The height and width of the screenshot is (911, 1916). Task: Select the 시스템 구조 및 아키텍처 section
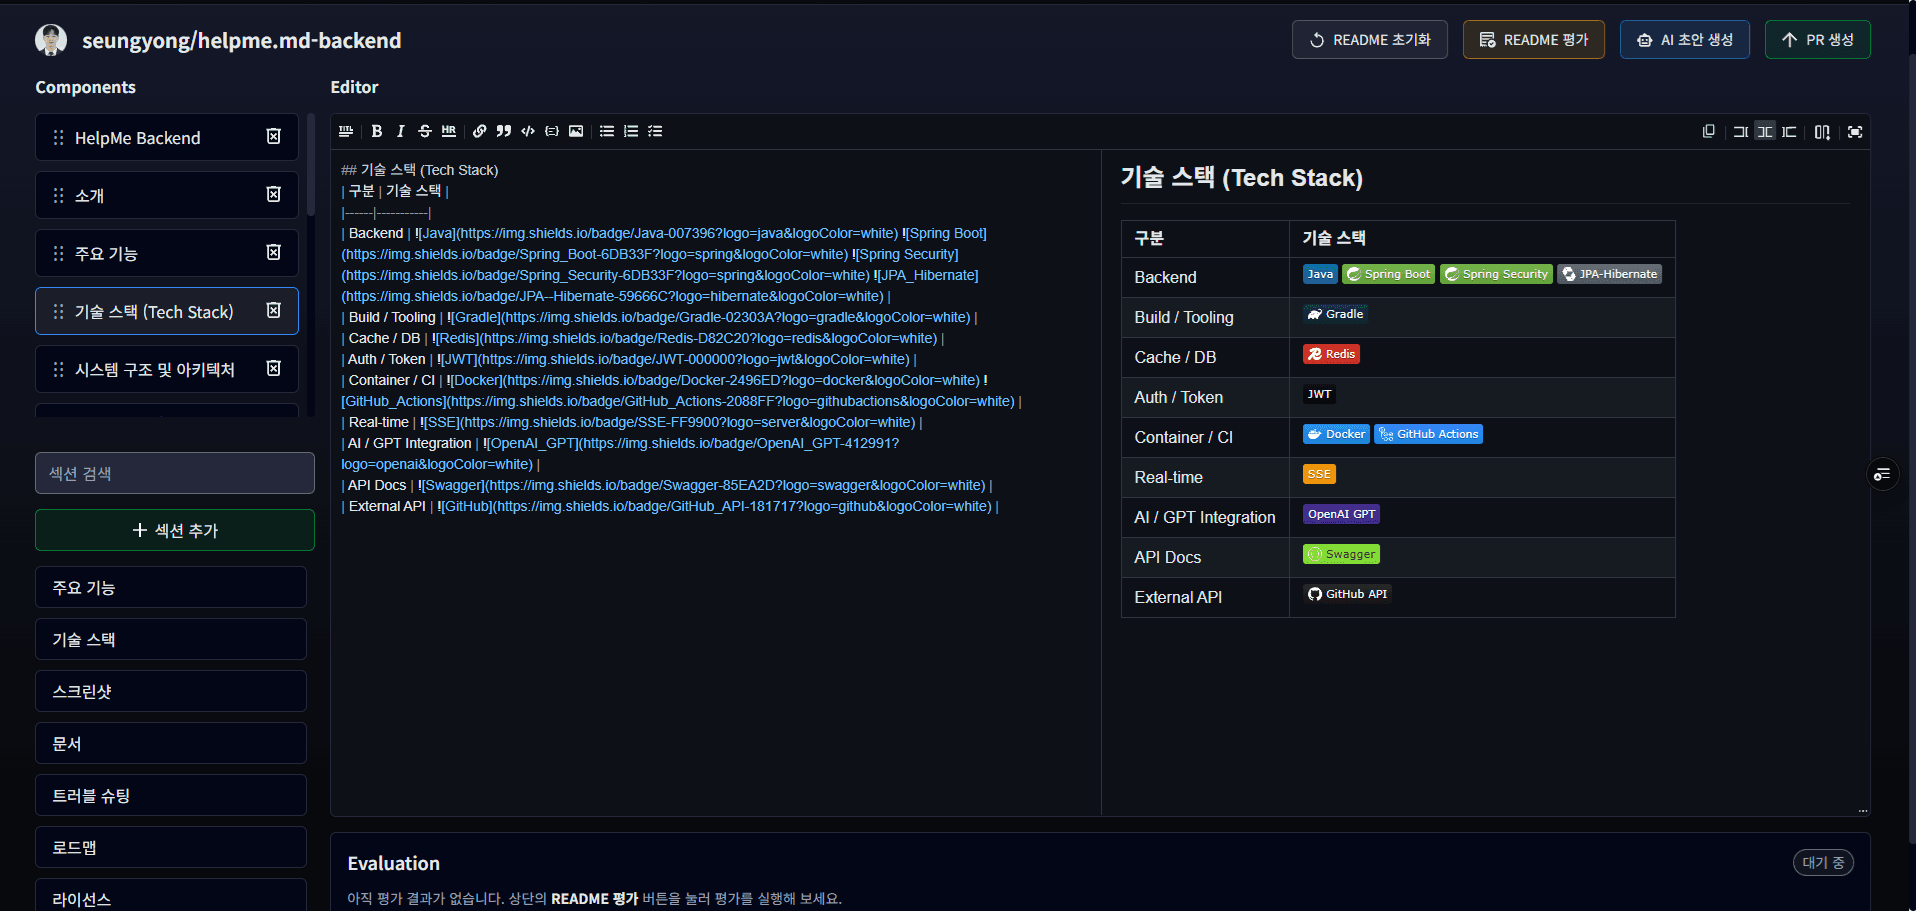tap(155, 370)
